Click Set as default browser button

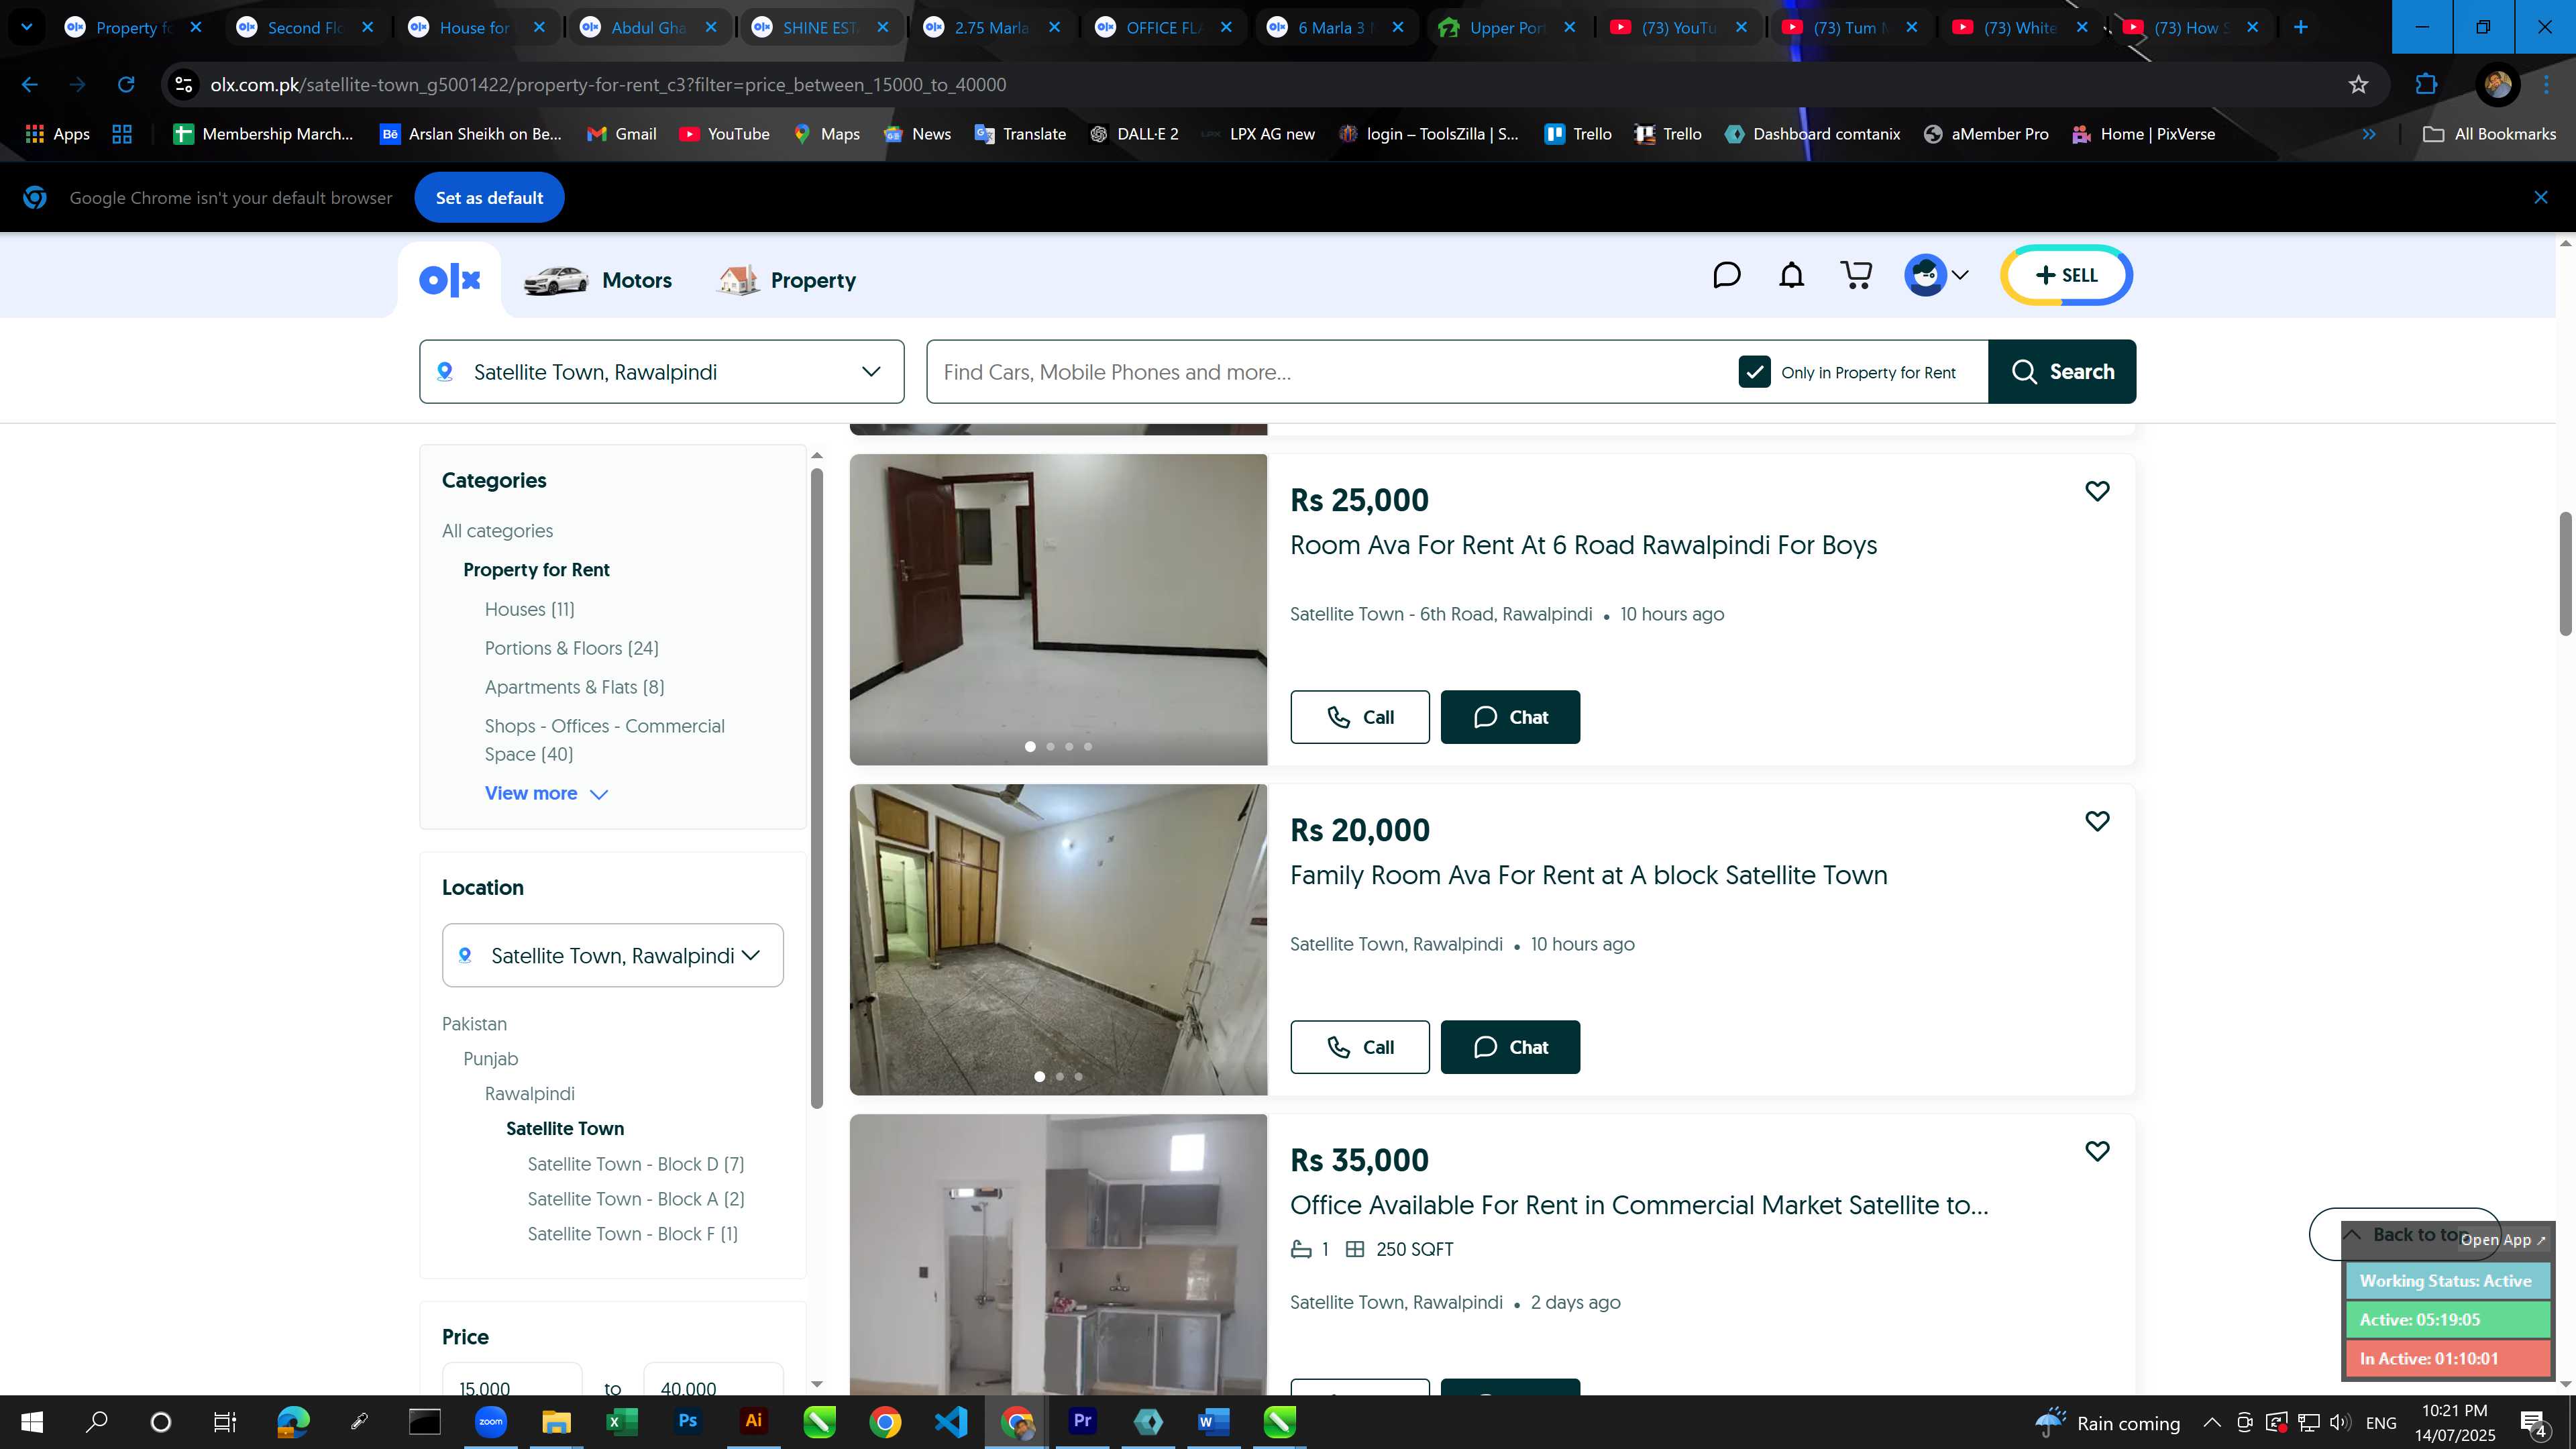tap(489, 198)
